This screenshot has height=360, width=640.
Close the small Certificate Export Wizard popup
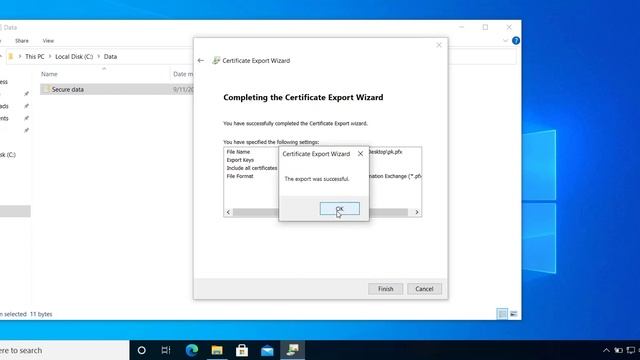coord(360,154)
